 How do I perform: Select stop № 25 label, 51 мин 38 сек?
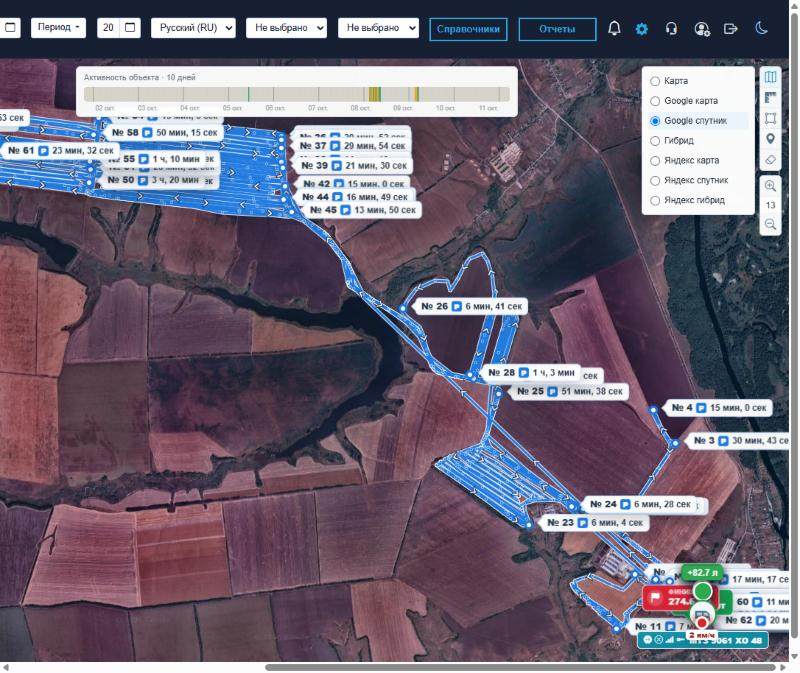point(569,391)
